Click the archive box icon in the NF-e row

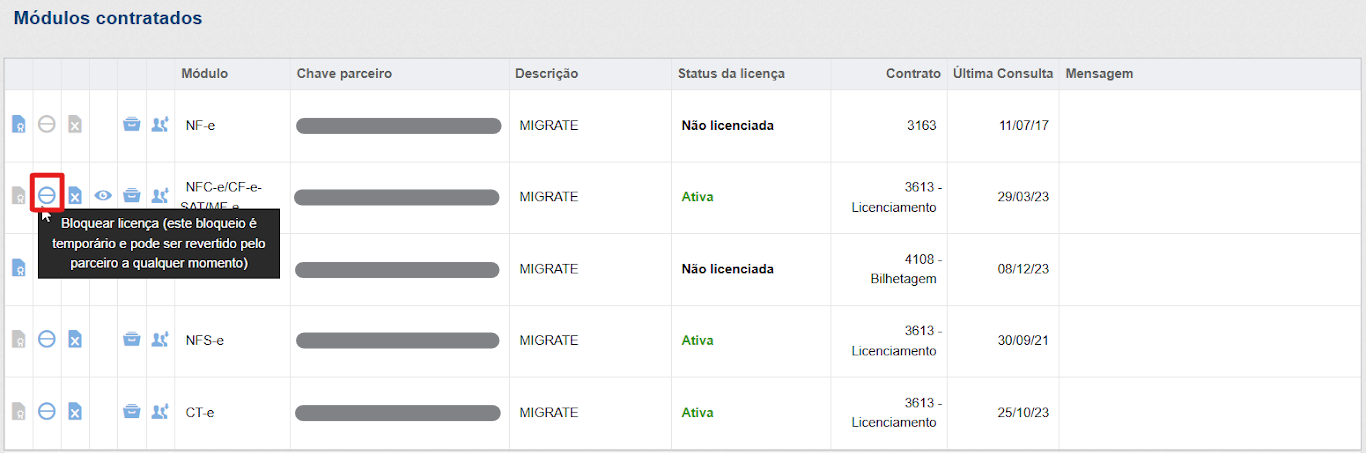[131, 125]
